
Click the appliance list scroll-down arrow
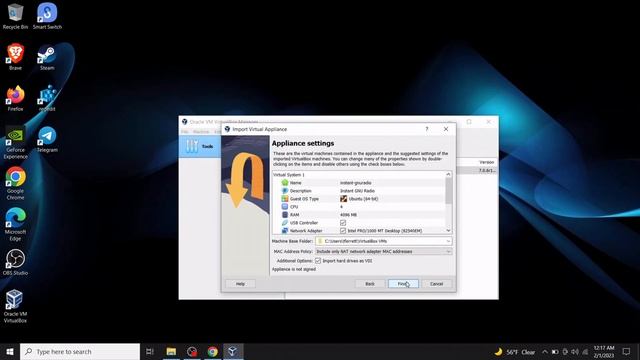(449, 231)
